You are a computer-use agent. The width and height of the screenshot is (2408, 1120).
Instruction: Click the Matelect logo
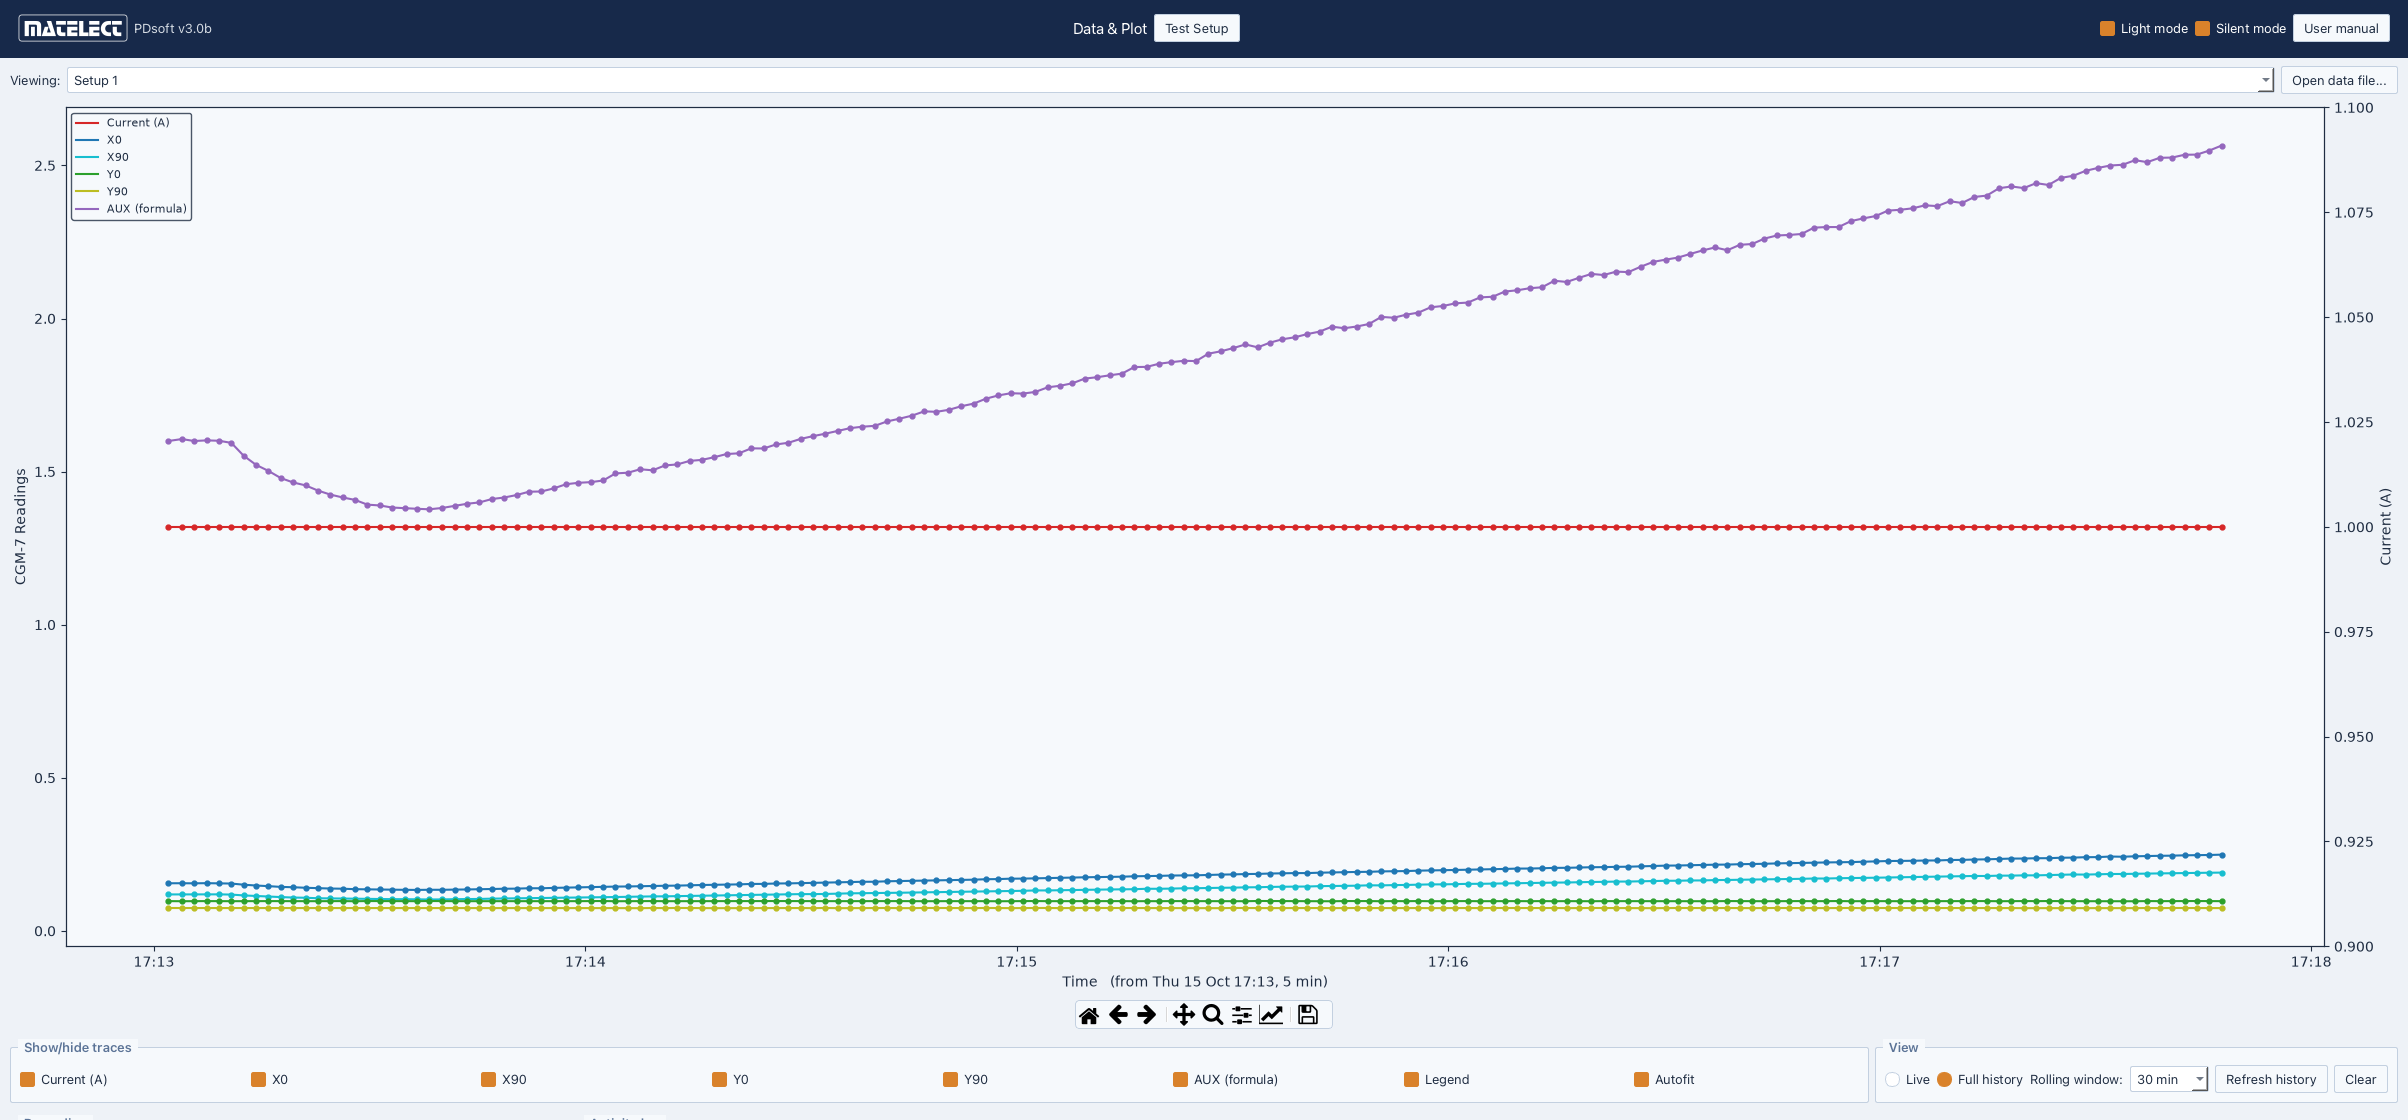(x=73, y=28)
